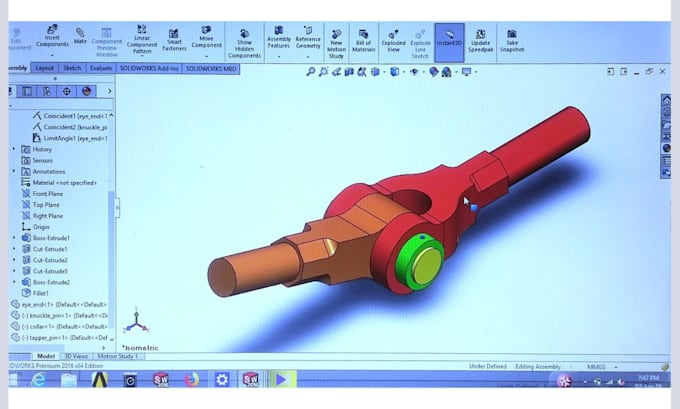Image resolution: width=680 pixels, height=409 pixels.
Task: Switch to the Sketch tab
Action: tap(72, 69)
